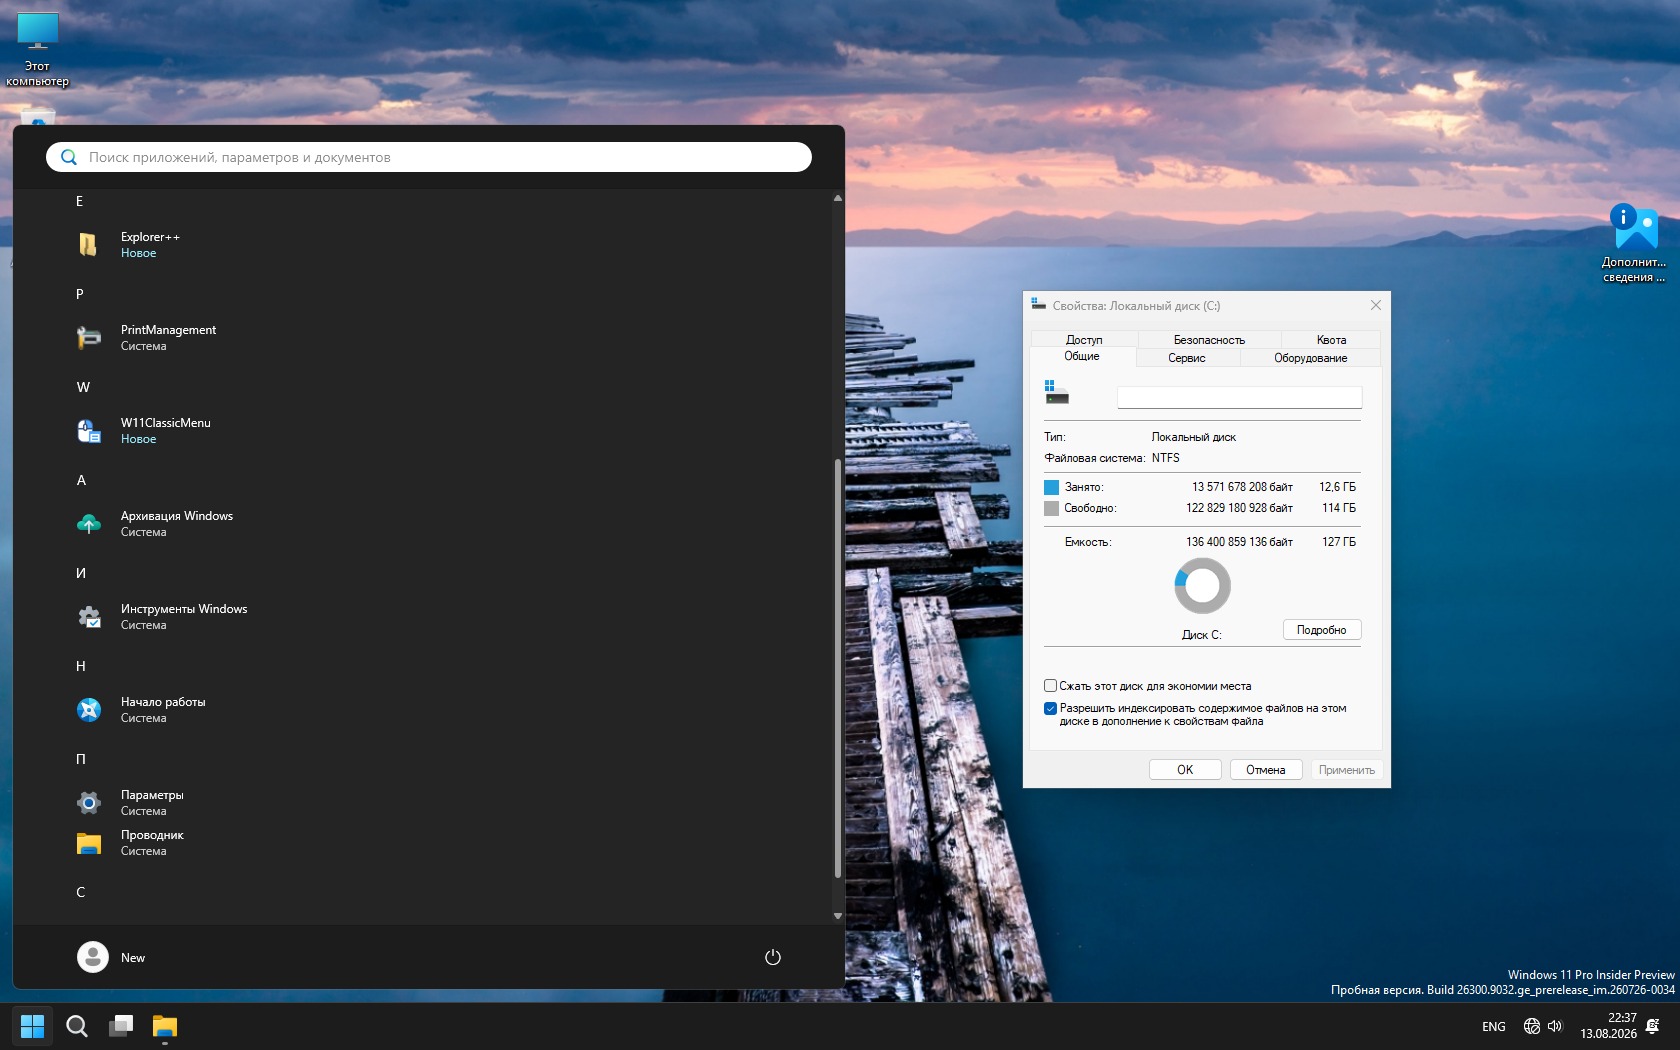
Task: Focus the Start menu search box
Action: 429,157
